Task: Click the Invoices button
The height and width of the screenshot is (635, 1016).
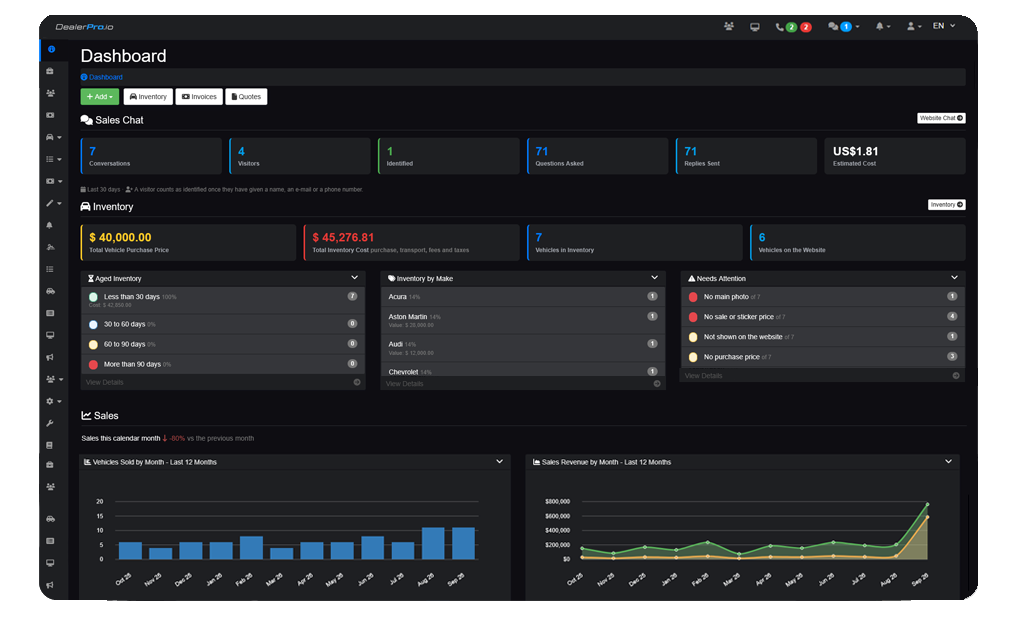Action: coord(199,97)
